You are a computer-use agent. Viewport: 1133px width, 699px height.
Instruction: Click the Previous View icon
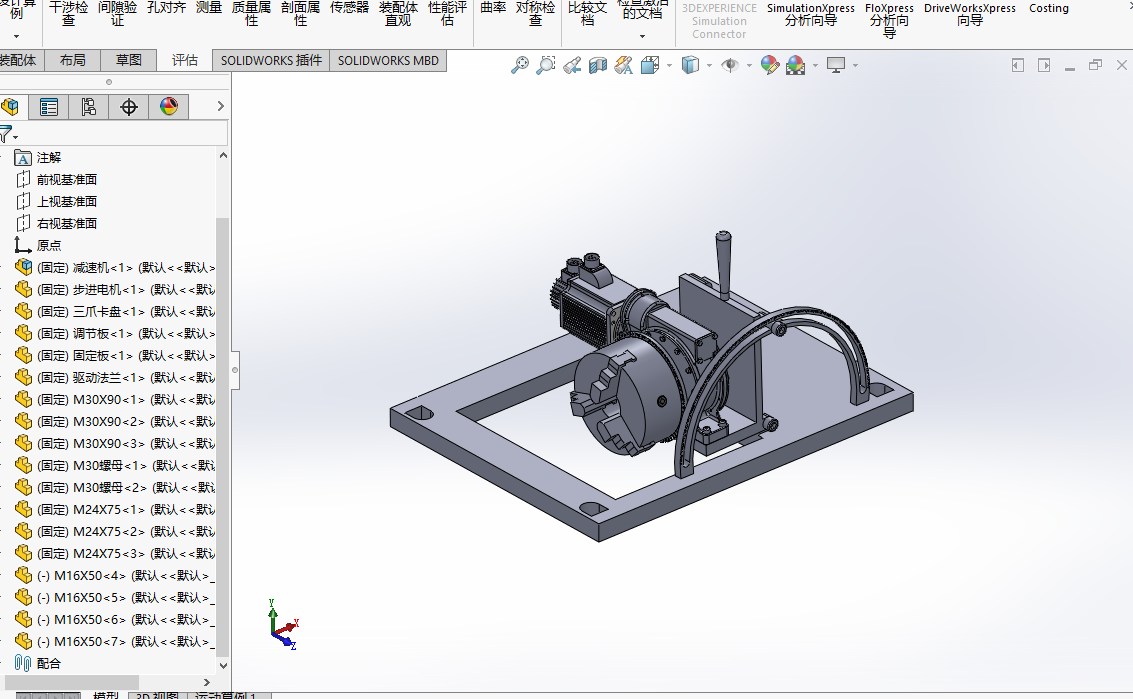pyautogui.click(x=572, y=66)
